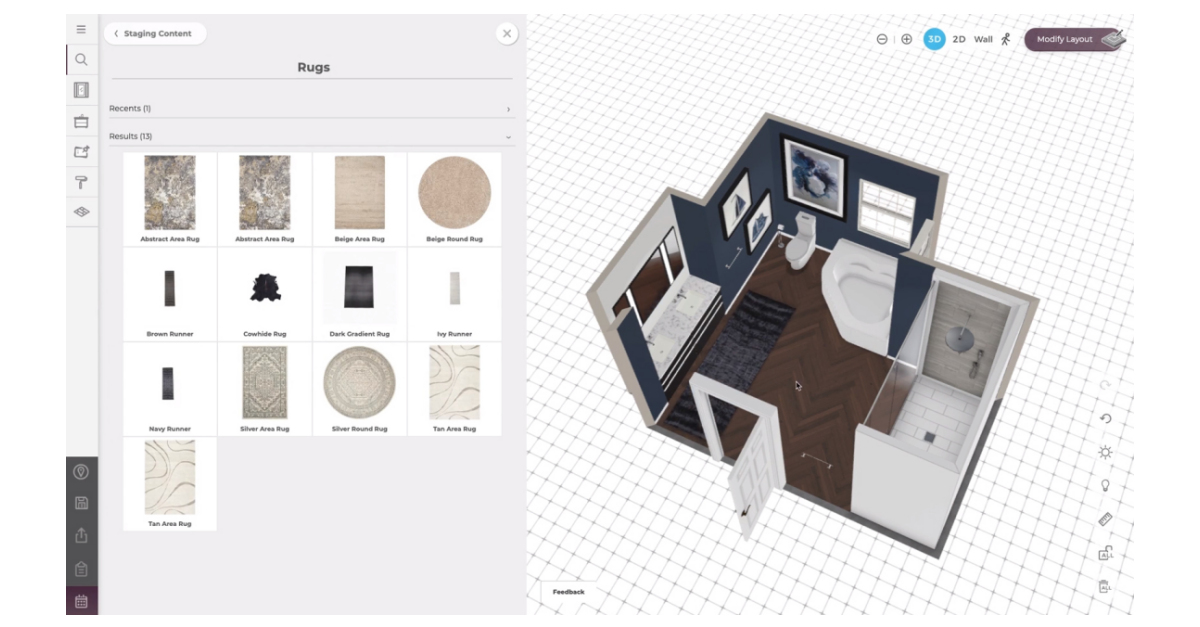Click the undo arrow icon
This screenshot has width=1200, height=627.
point(1105,419)
